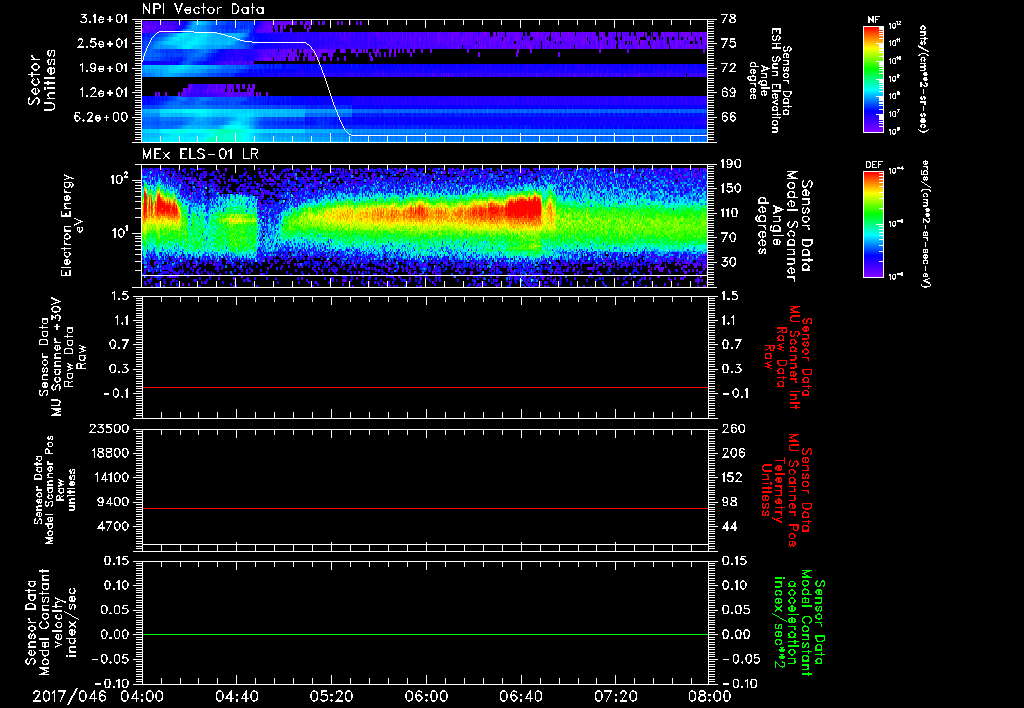
Task: Click the Sector Unitless axis title
Action: click(42, 80)
